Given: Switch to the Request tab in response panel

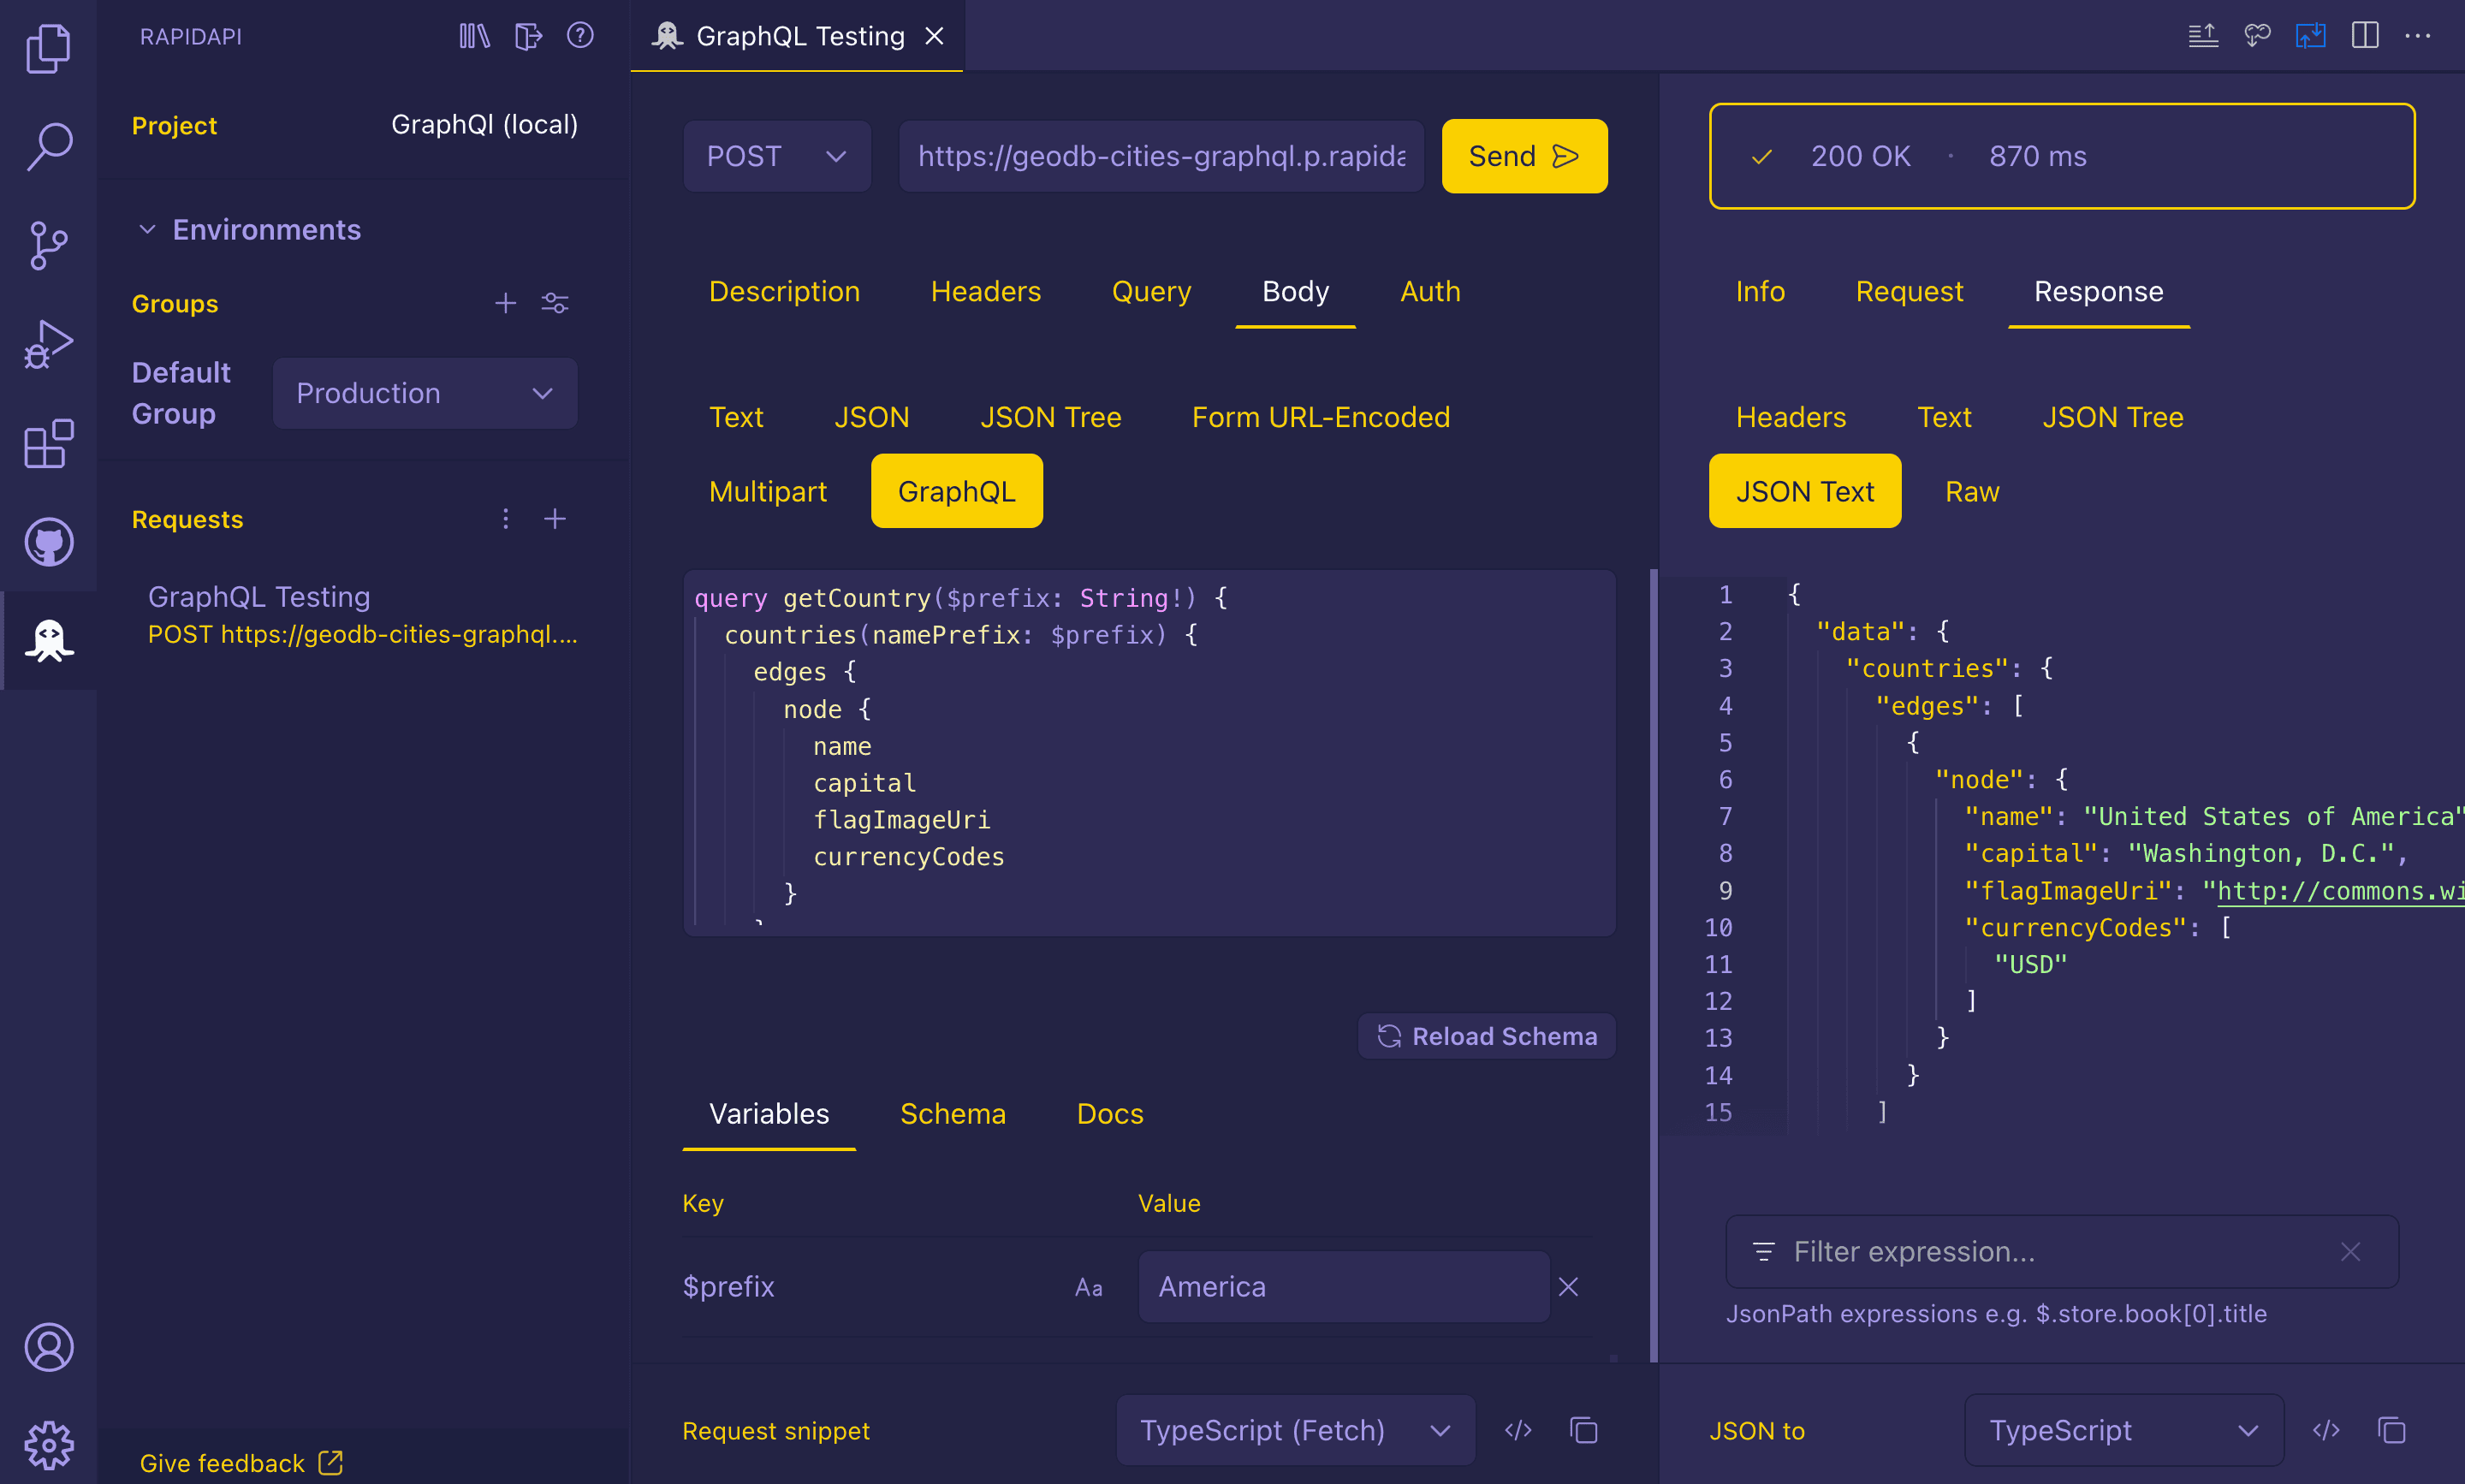Looking at the screenshot, I should [1909, 291].
